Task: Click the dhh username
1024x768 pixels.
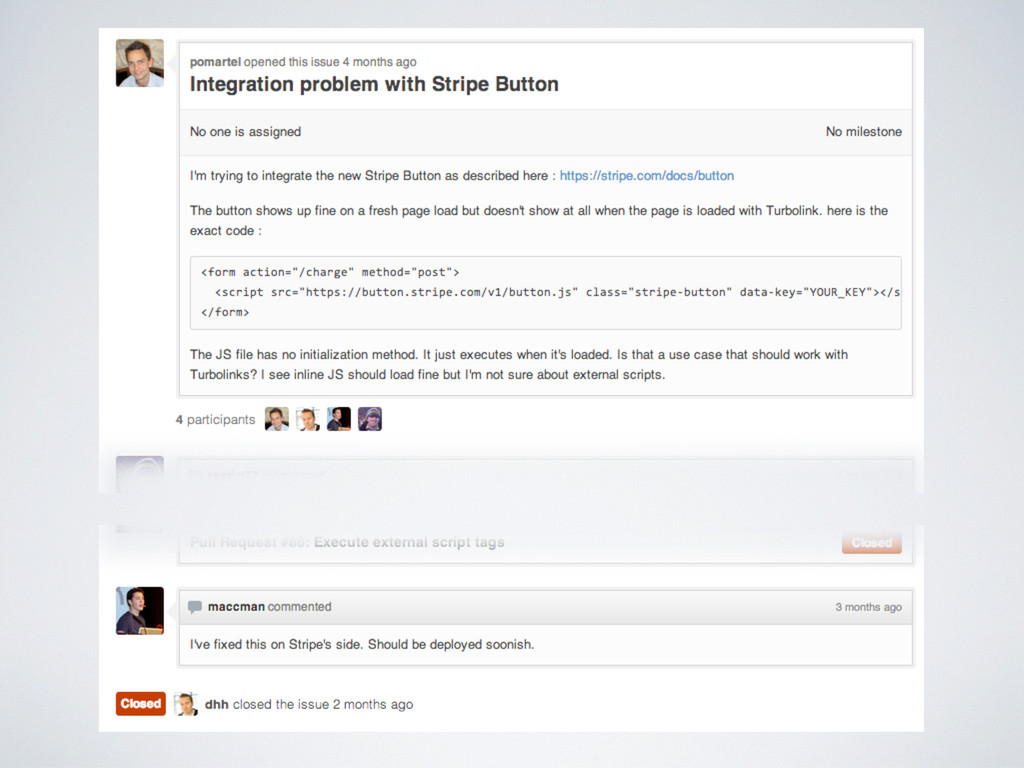Action: (x=217, y=705)
